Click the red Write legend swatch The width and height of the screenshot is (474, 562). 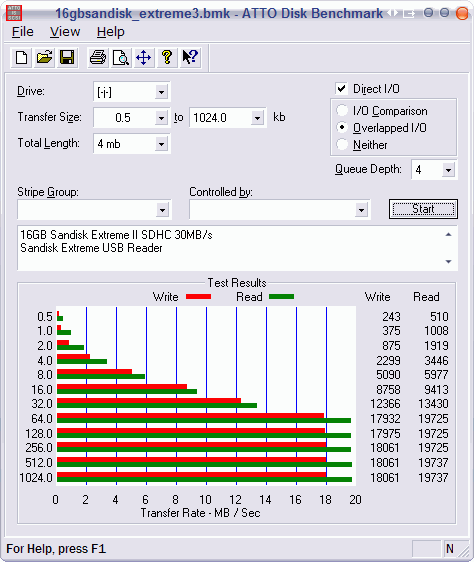(x=198, y=296)
